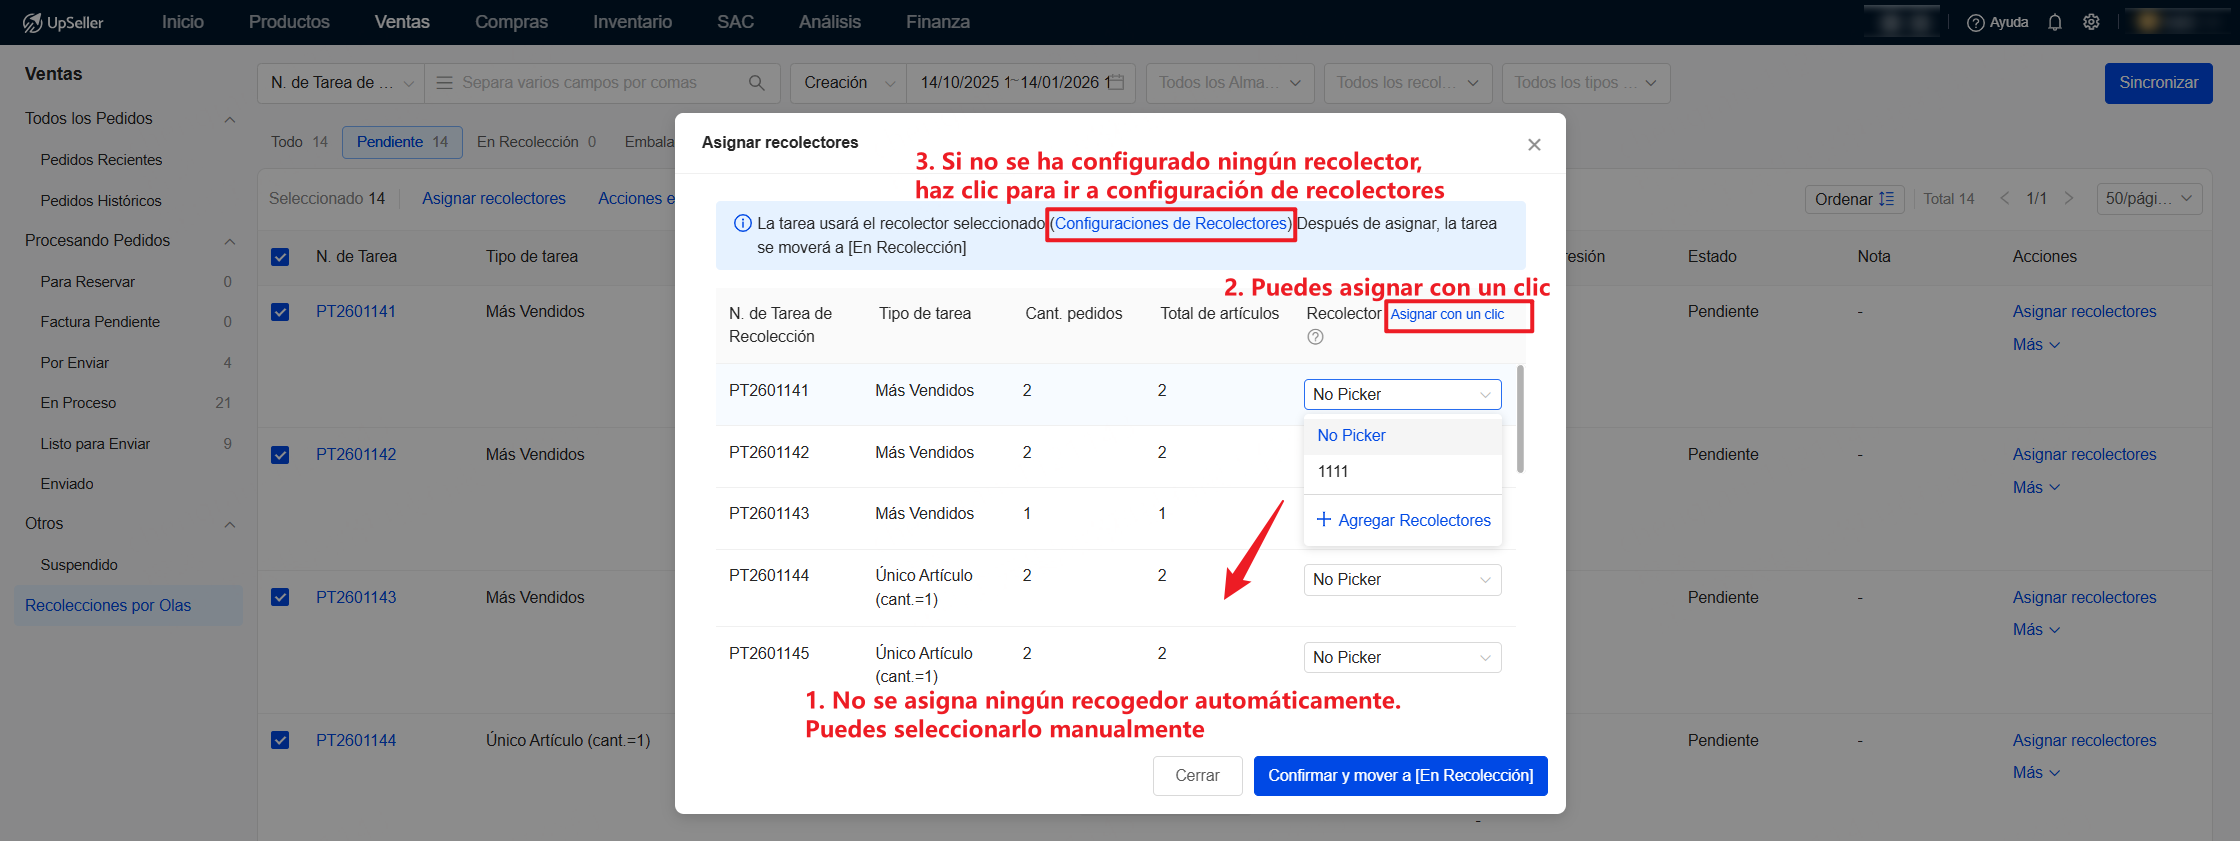The height and width of the screenshot is (841, 2240).
Task: Open the Ayuda help icon
Action: pyautogui.click(x=1975, y=22)
